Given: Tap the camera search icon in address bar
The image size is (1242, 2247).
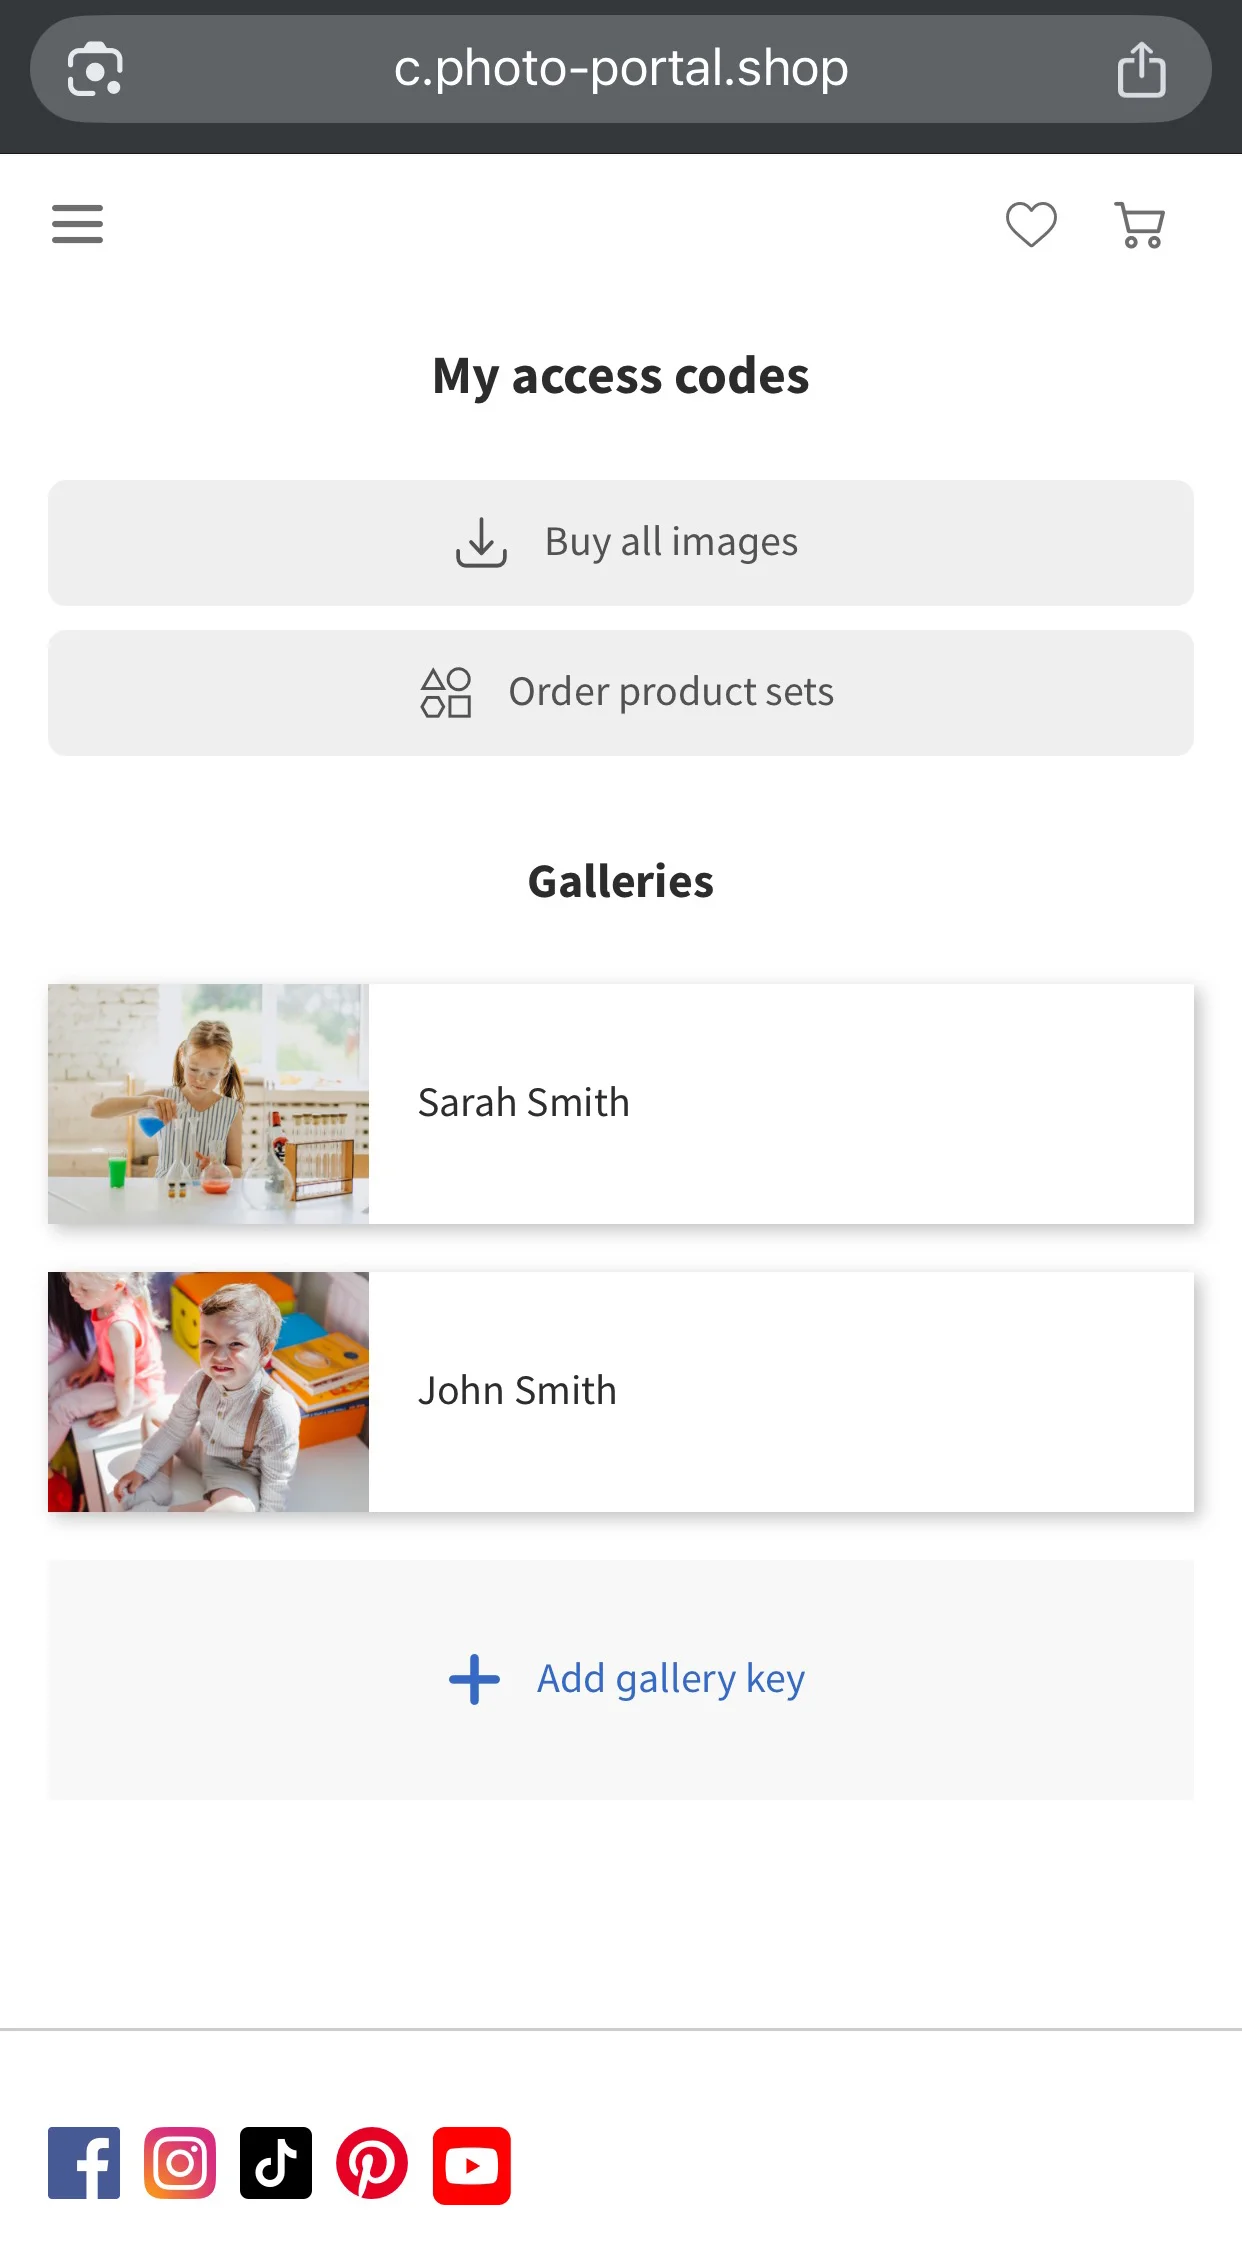Looking at the screenshot, I should tap(95, 70).
